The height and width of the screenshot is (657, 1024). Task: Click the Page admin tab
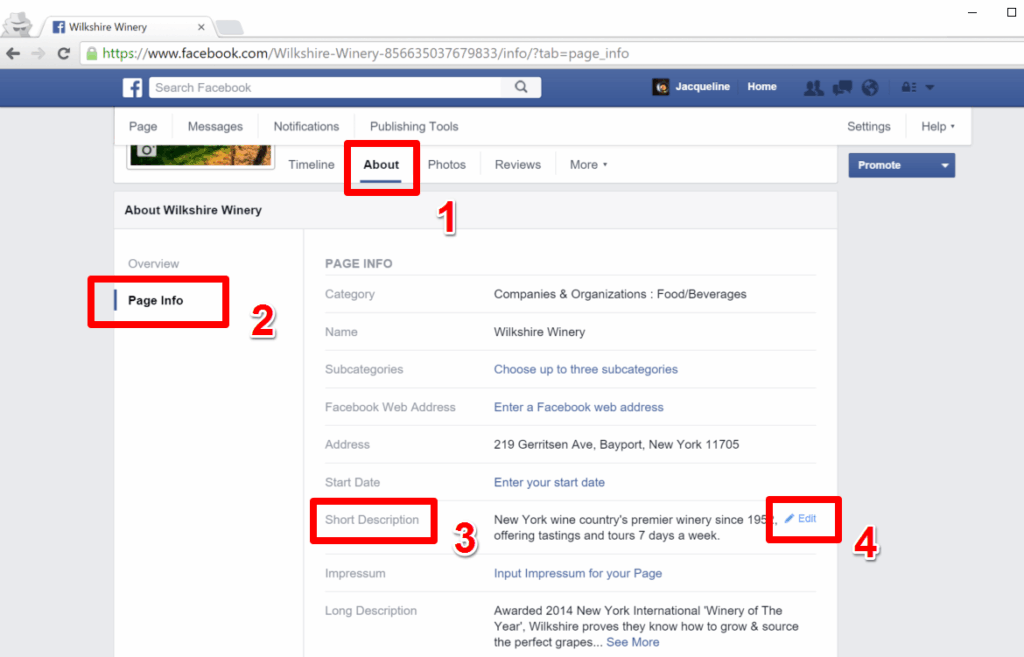[x=143, y=127]
